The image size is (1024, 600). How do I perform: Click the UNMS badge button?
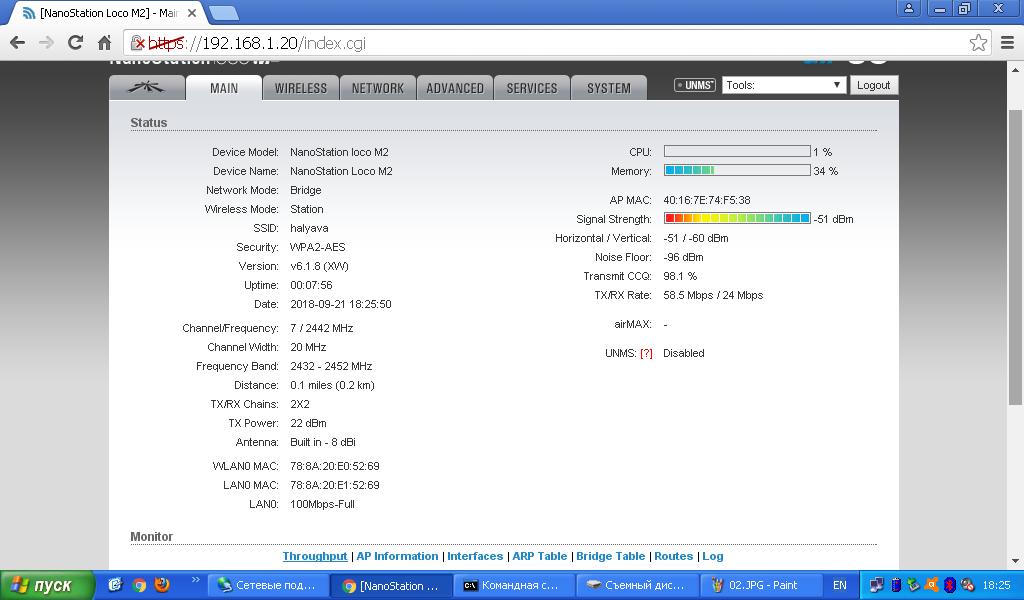pos(695,85)
